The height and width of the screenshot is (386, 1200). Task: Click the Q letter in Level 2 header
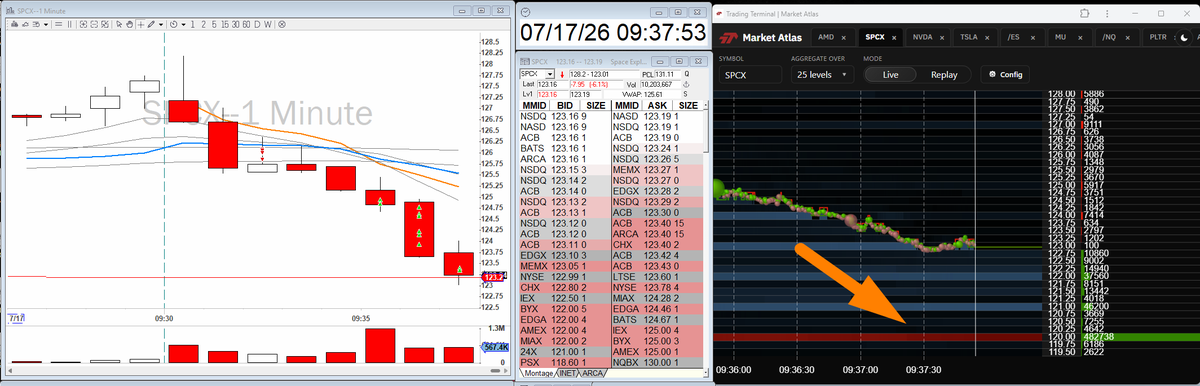coord(686,74)
